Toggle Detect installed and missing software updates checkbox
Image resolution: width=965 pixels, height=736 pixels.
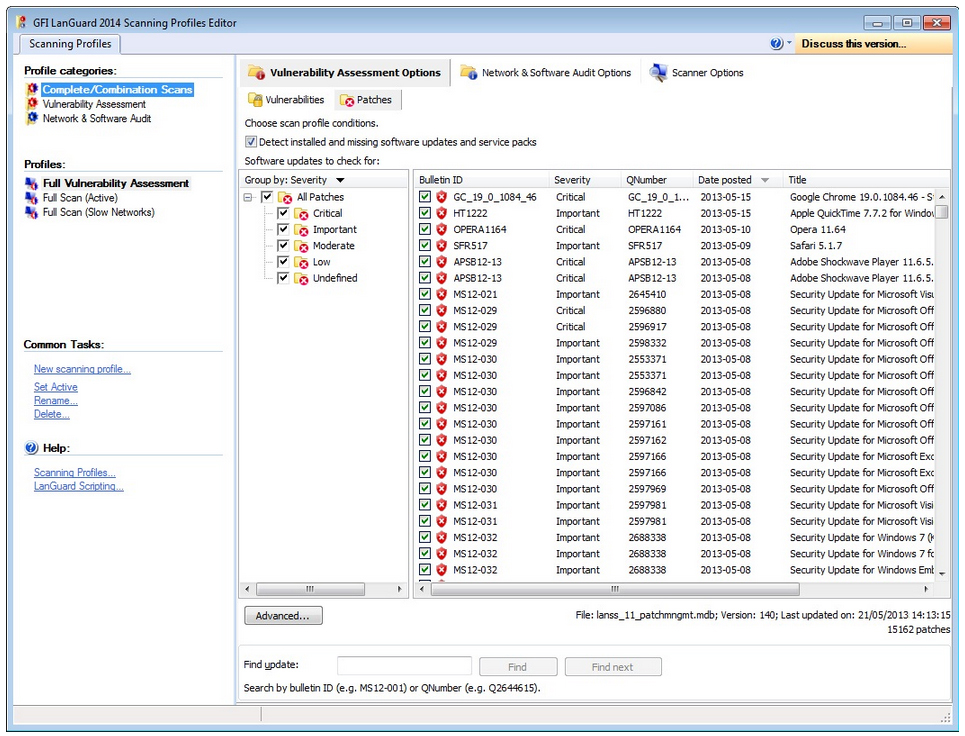(x=250, y=142)
